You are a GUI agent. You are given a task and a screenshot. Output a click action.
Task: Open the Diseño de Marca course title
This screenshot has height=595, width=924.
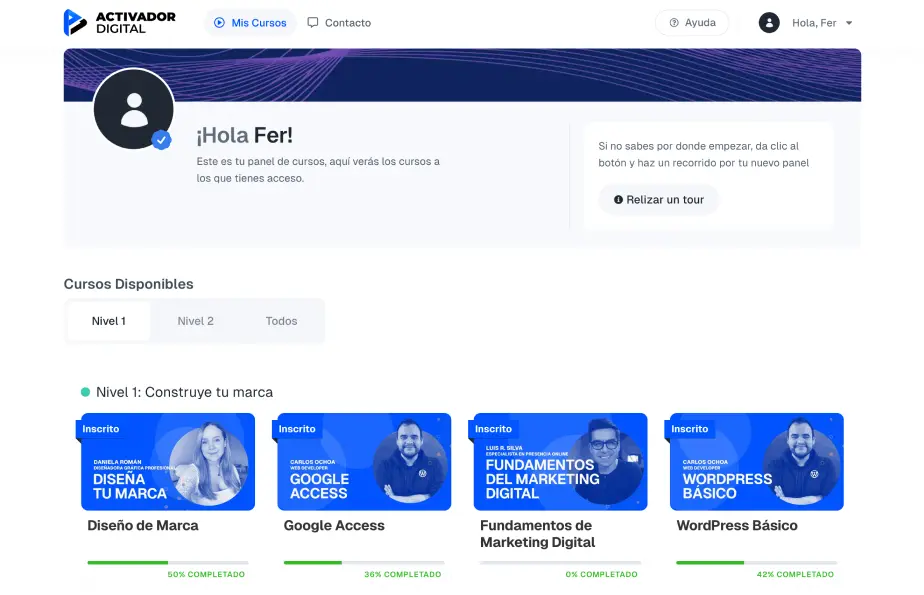tap(143, 525)
